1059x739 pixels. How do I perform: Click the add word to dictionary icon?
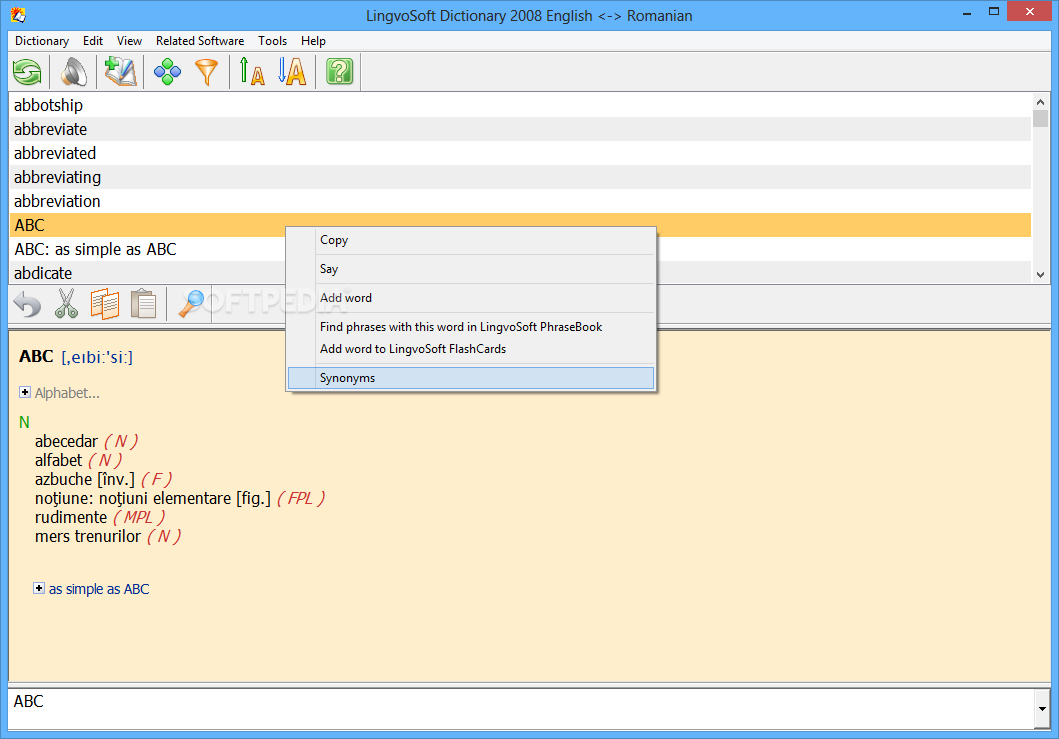click(x=121, y=72)
